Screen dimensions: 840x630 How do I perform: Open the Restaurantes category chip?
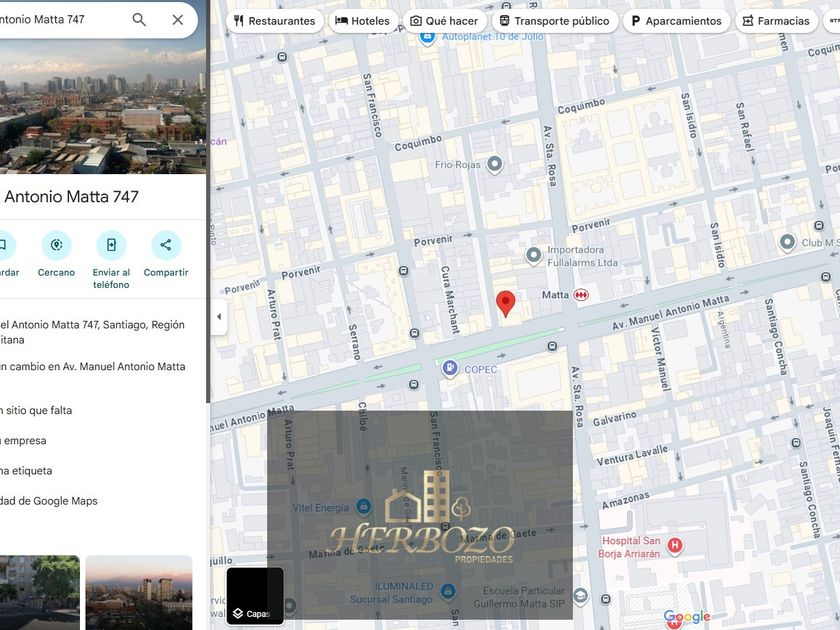pos(275,21)
